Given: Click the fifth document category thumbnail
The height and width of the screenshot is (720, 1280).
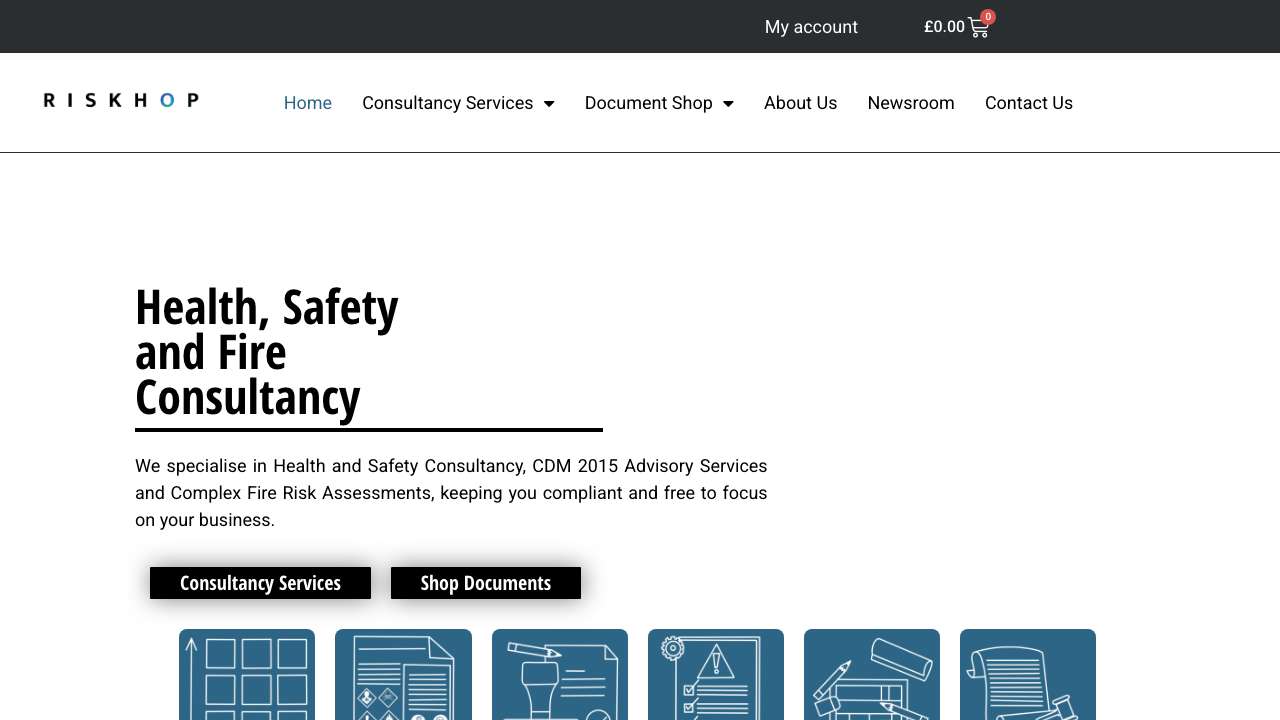Looking at the screenshot, I should [872, 680].
